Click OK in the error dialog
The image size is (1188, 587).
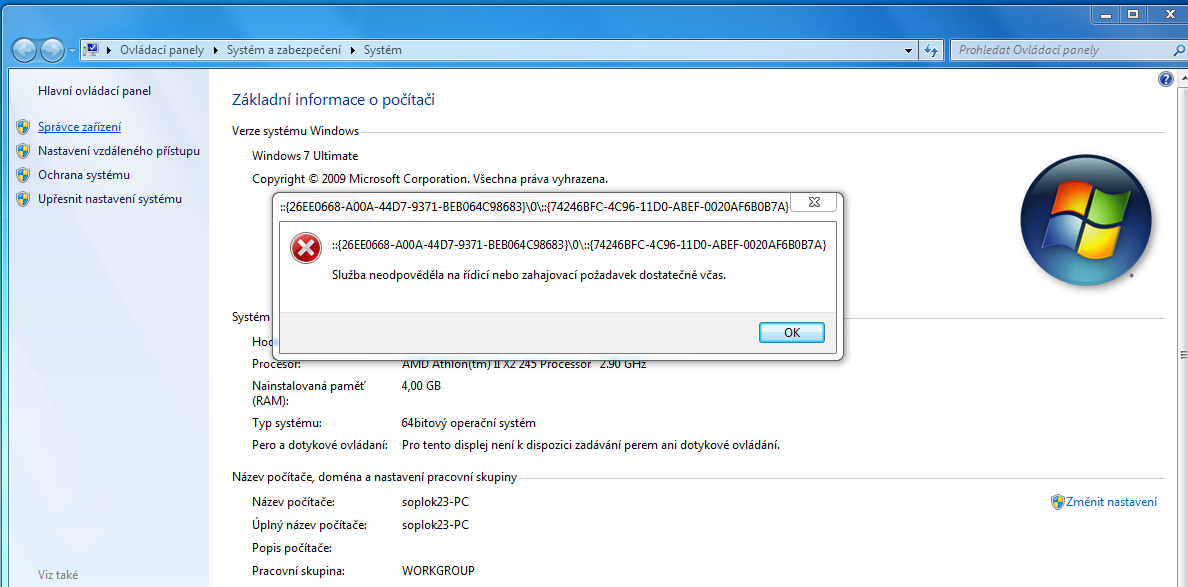coord(792,333)
